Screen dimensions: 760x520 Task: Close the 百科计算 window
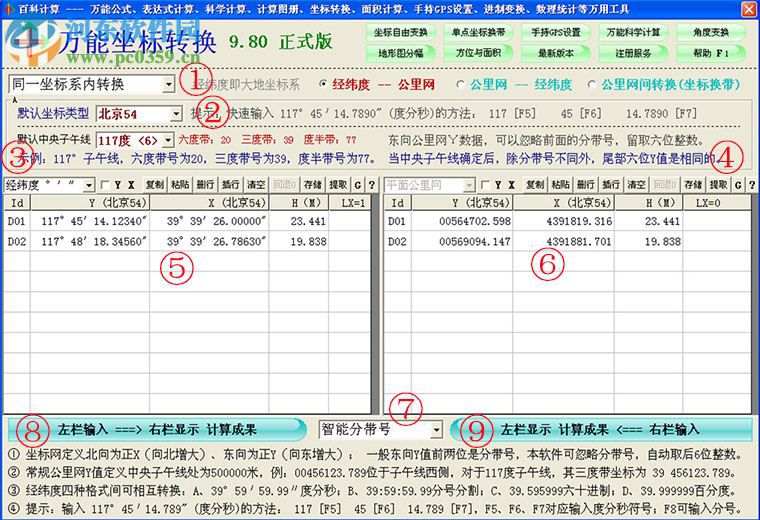[749, 8]
